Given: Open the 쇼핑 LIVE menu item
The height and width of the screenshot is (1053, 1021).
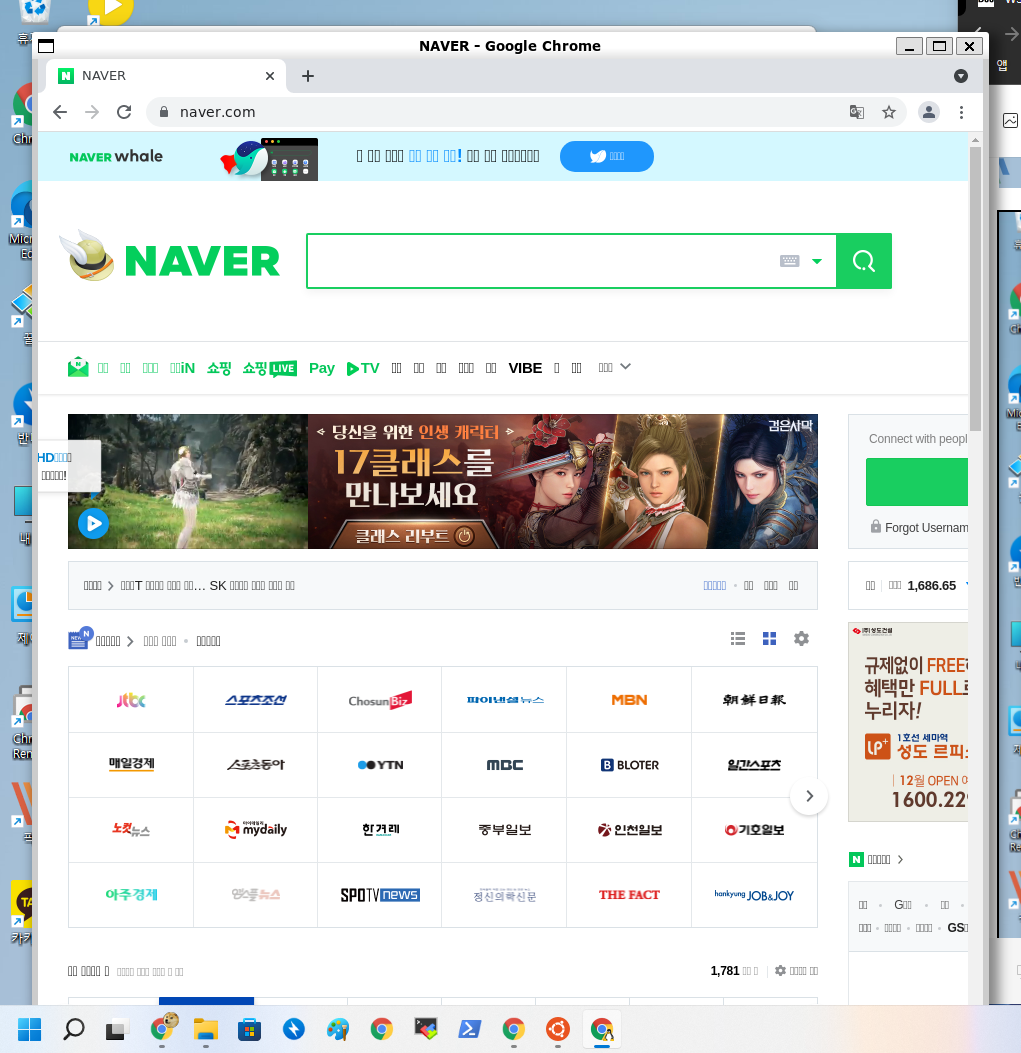Looking at the screenshot, I should point(269,368).
